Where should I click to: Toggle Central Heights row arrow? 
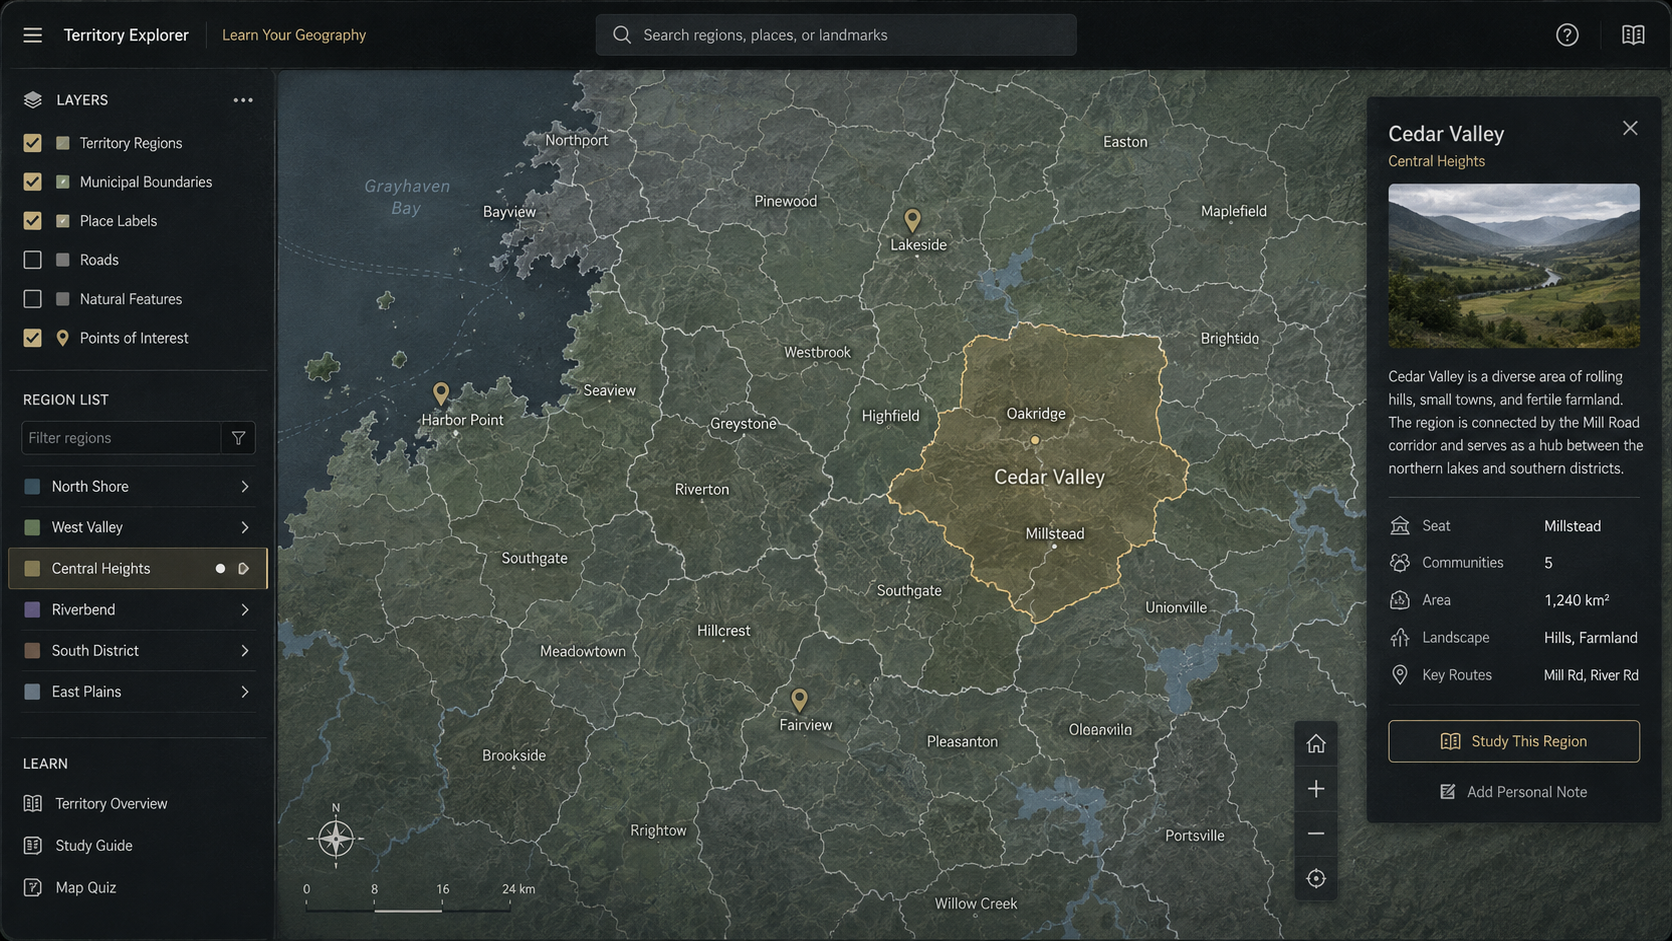[243, 569]
